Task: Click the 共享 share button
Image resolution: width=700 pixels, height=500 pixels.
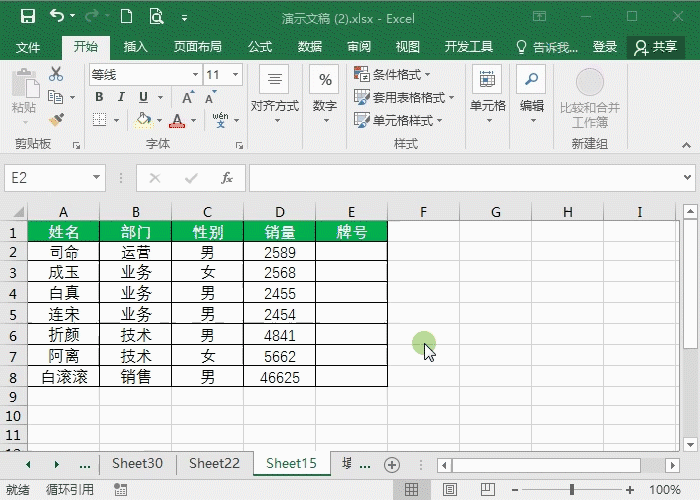Action: click(656, 47)
